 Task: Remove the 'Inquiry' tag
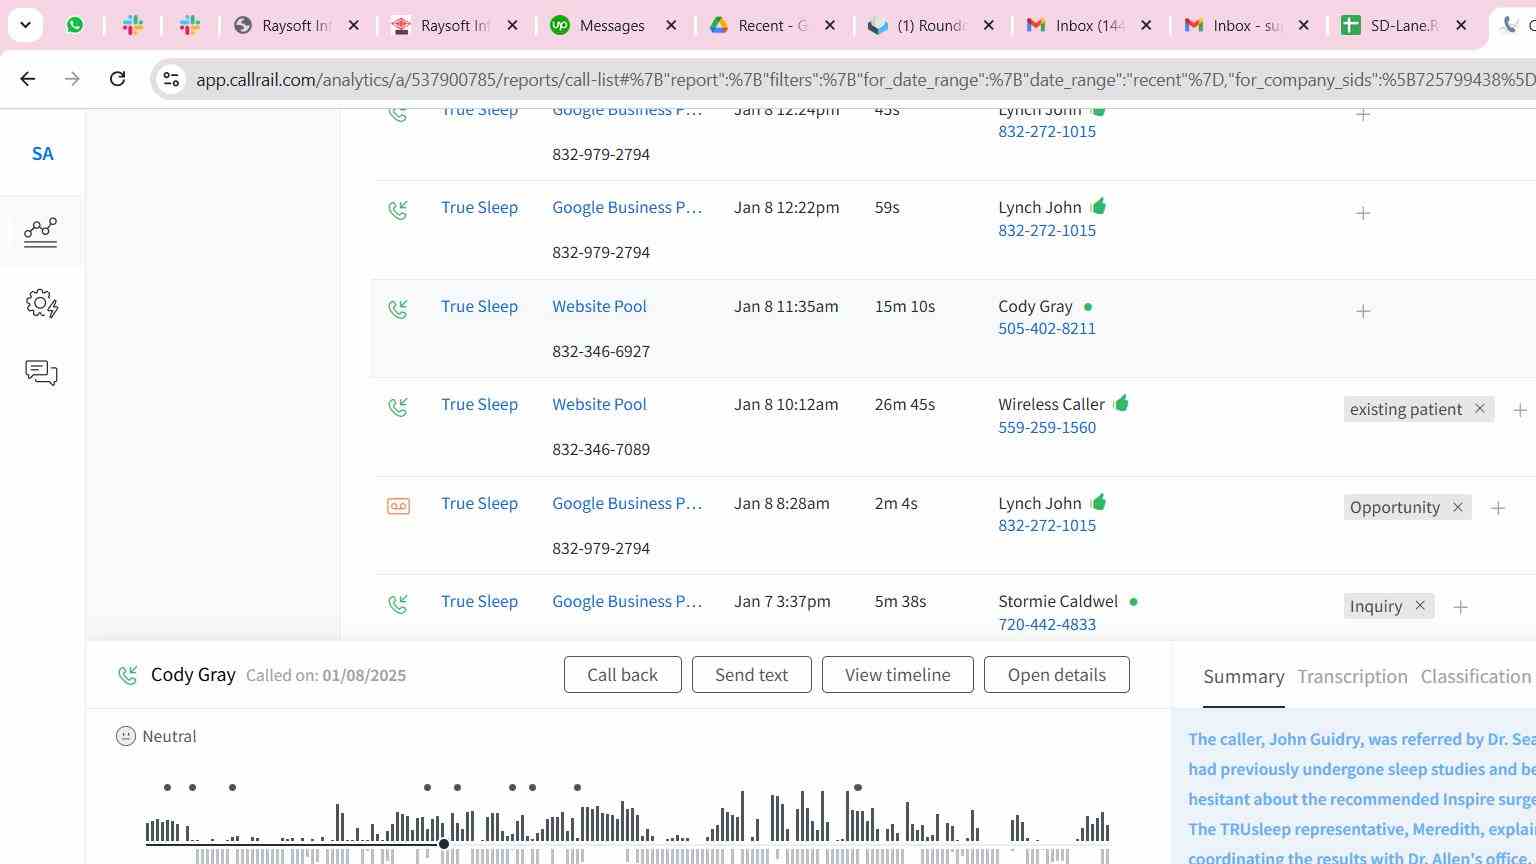pyautogui.click(x=1419, y=606)
